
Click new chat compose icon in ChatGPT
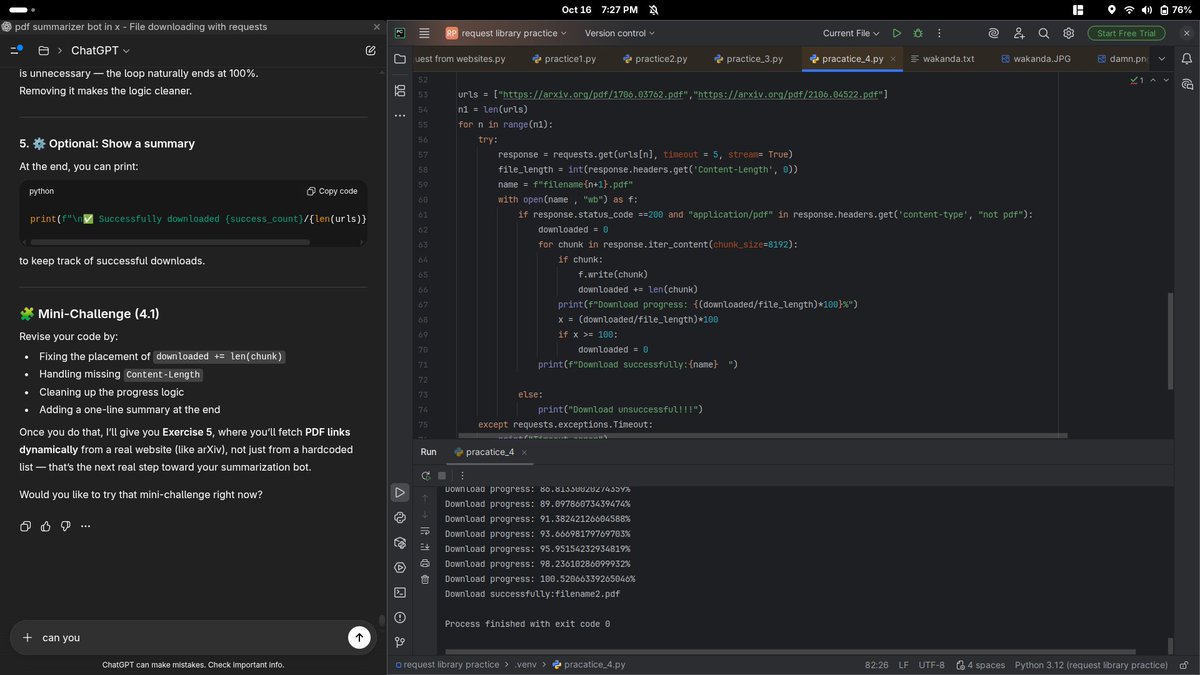(x=371, y=50)
